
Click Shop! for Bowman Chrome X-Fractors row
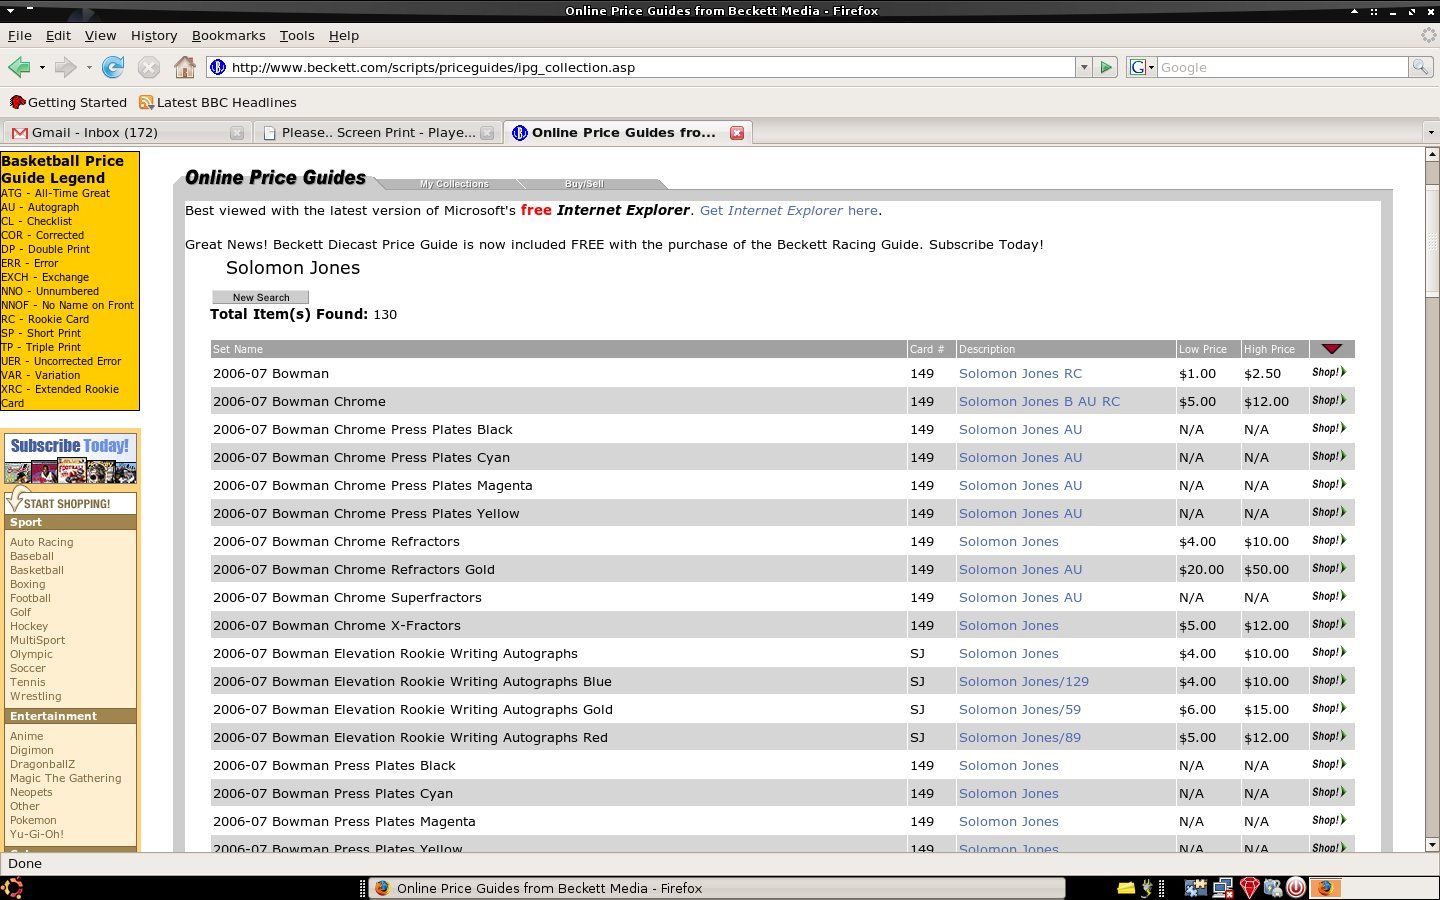1329,624
